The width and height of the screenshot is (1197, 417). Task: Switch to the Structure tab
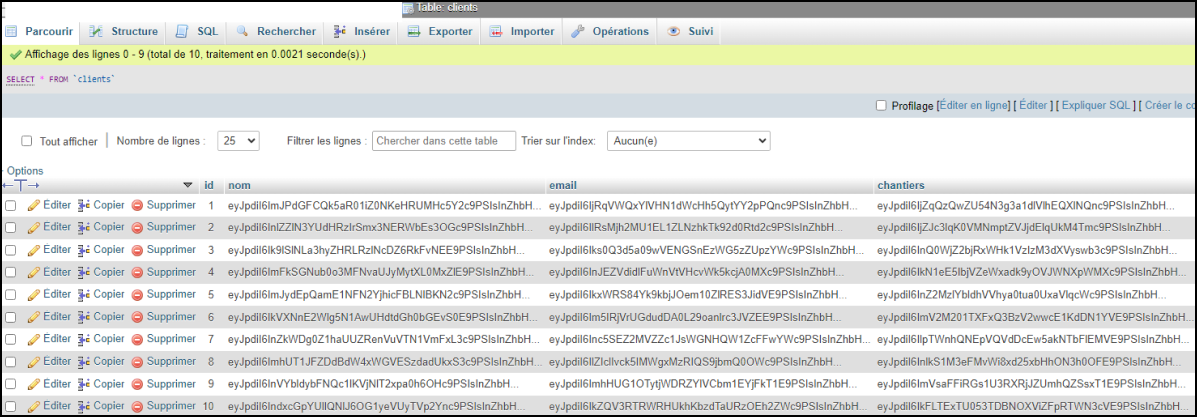click(x=123, y=31)
